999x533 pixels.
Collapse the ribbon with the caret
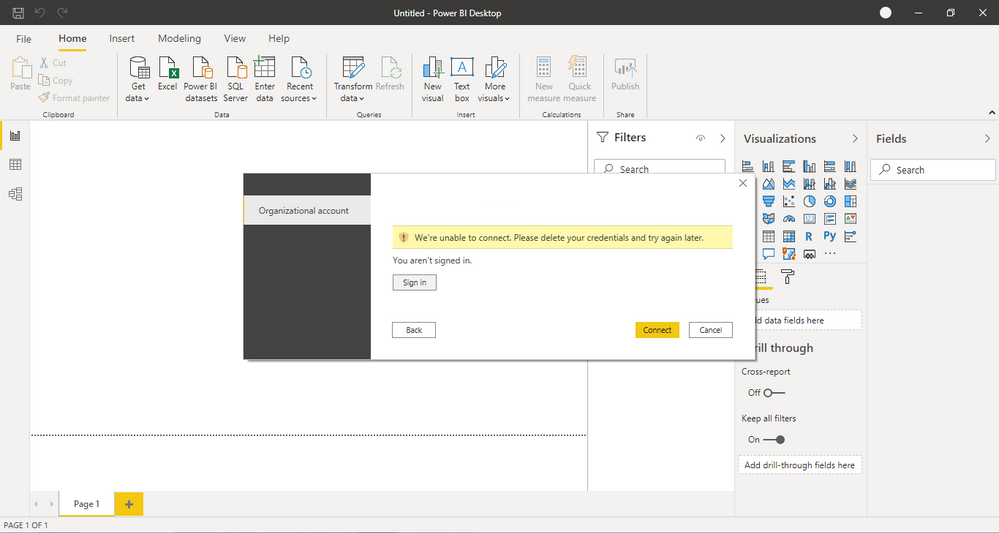pyautogui.click(x=992, y=113)
